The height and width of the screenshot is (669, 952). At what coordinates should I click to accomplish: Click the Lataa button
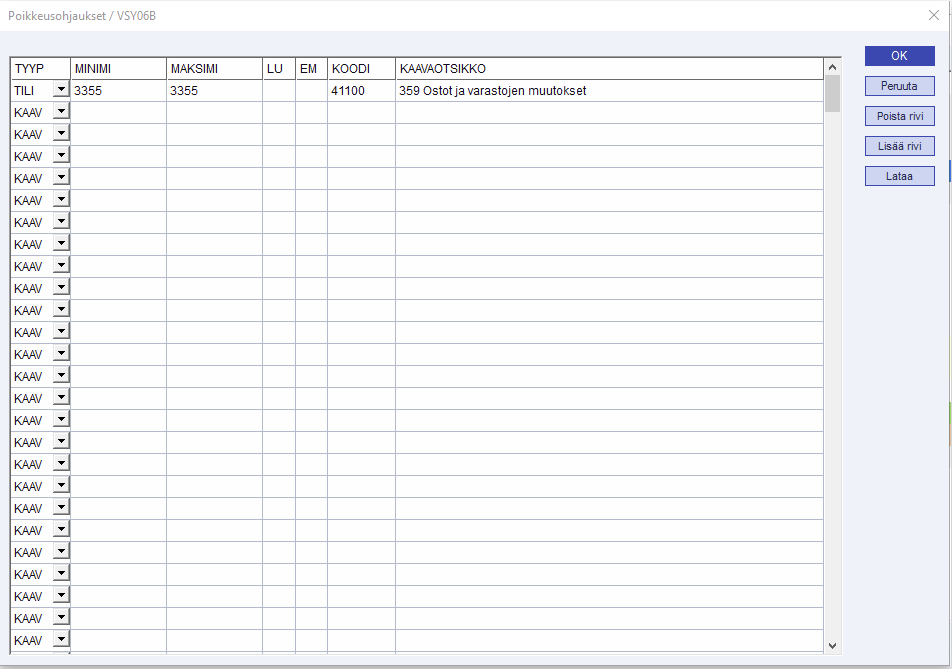coord(899,176)
